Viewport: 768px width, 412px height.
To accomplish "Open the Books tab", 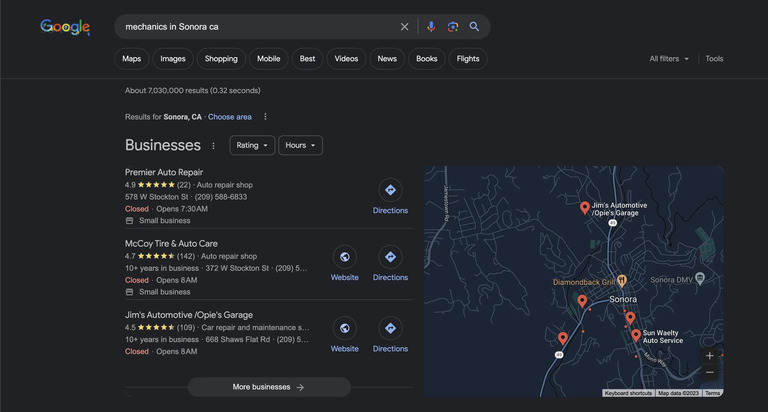I will coord(427,59).
